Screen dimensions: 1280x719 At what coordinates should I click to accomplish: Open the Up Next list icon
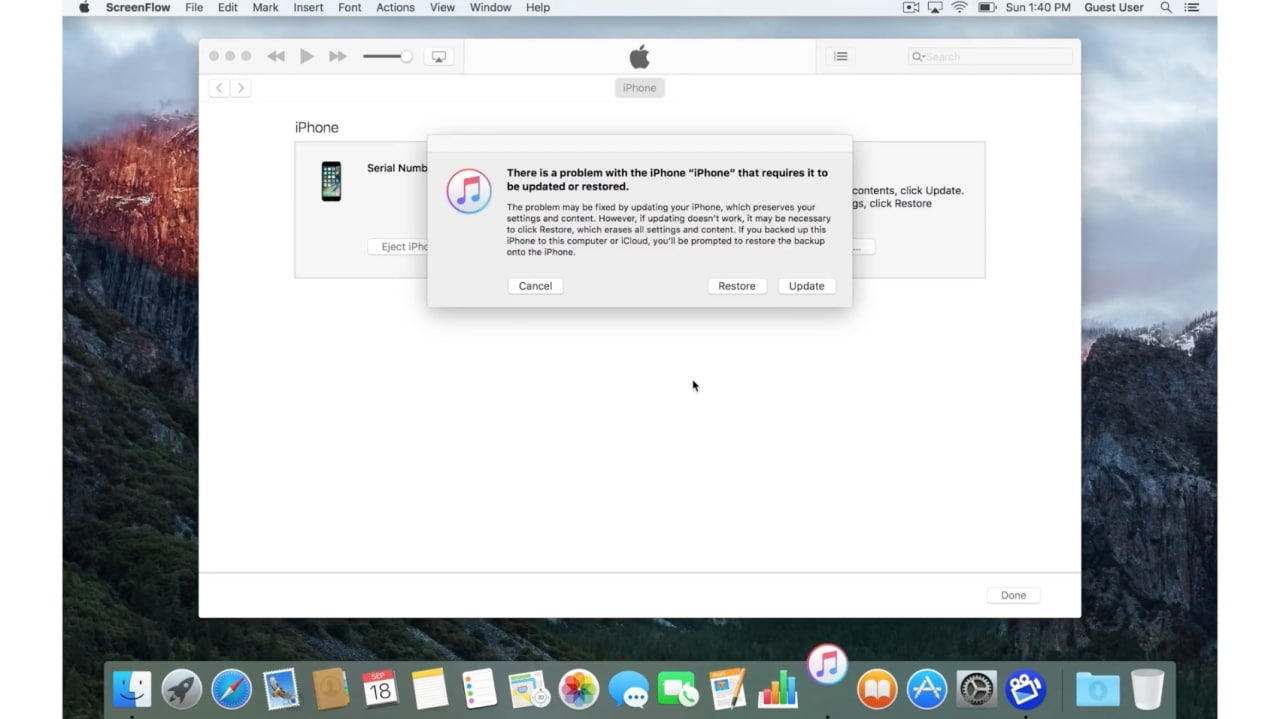point(840,56)
